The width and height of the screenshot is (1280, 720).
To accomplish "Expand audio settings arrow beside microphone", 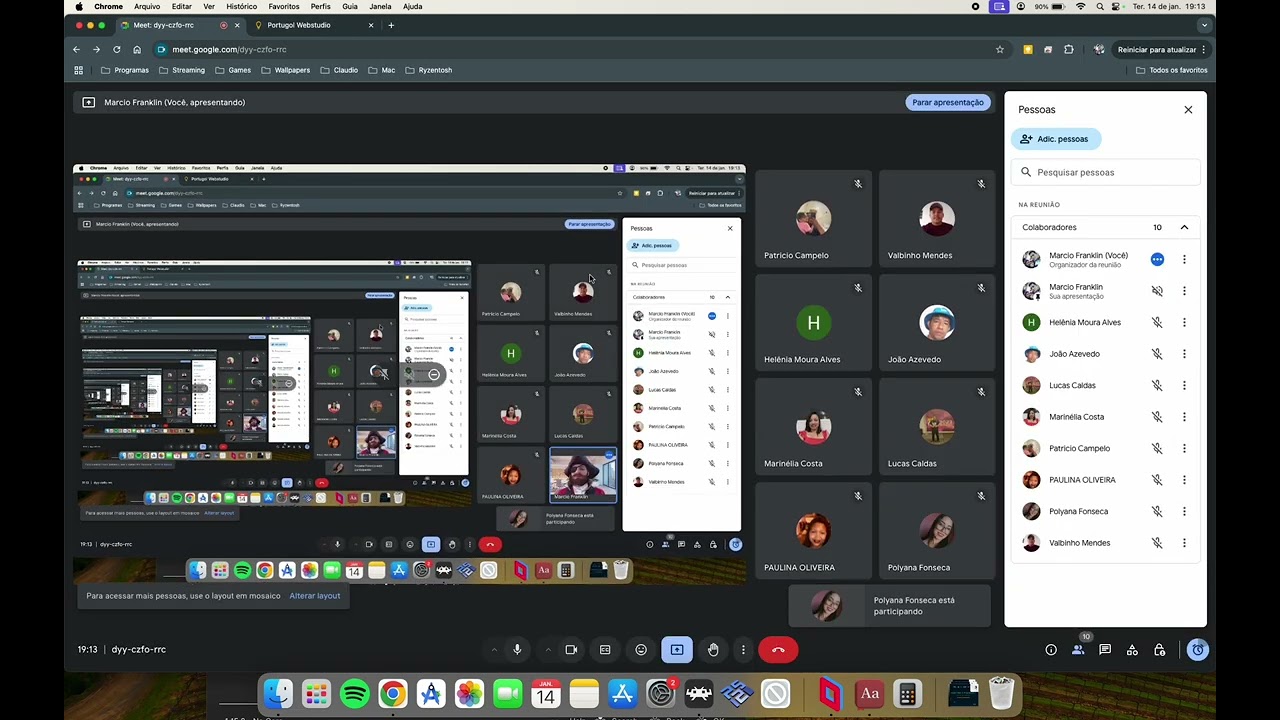I will (x=494, y=650).
